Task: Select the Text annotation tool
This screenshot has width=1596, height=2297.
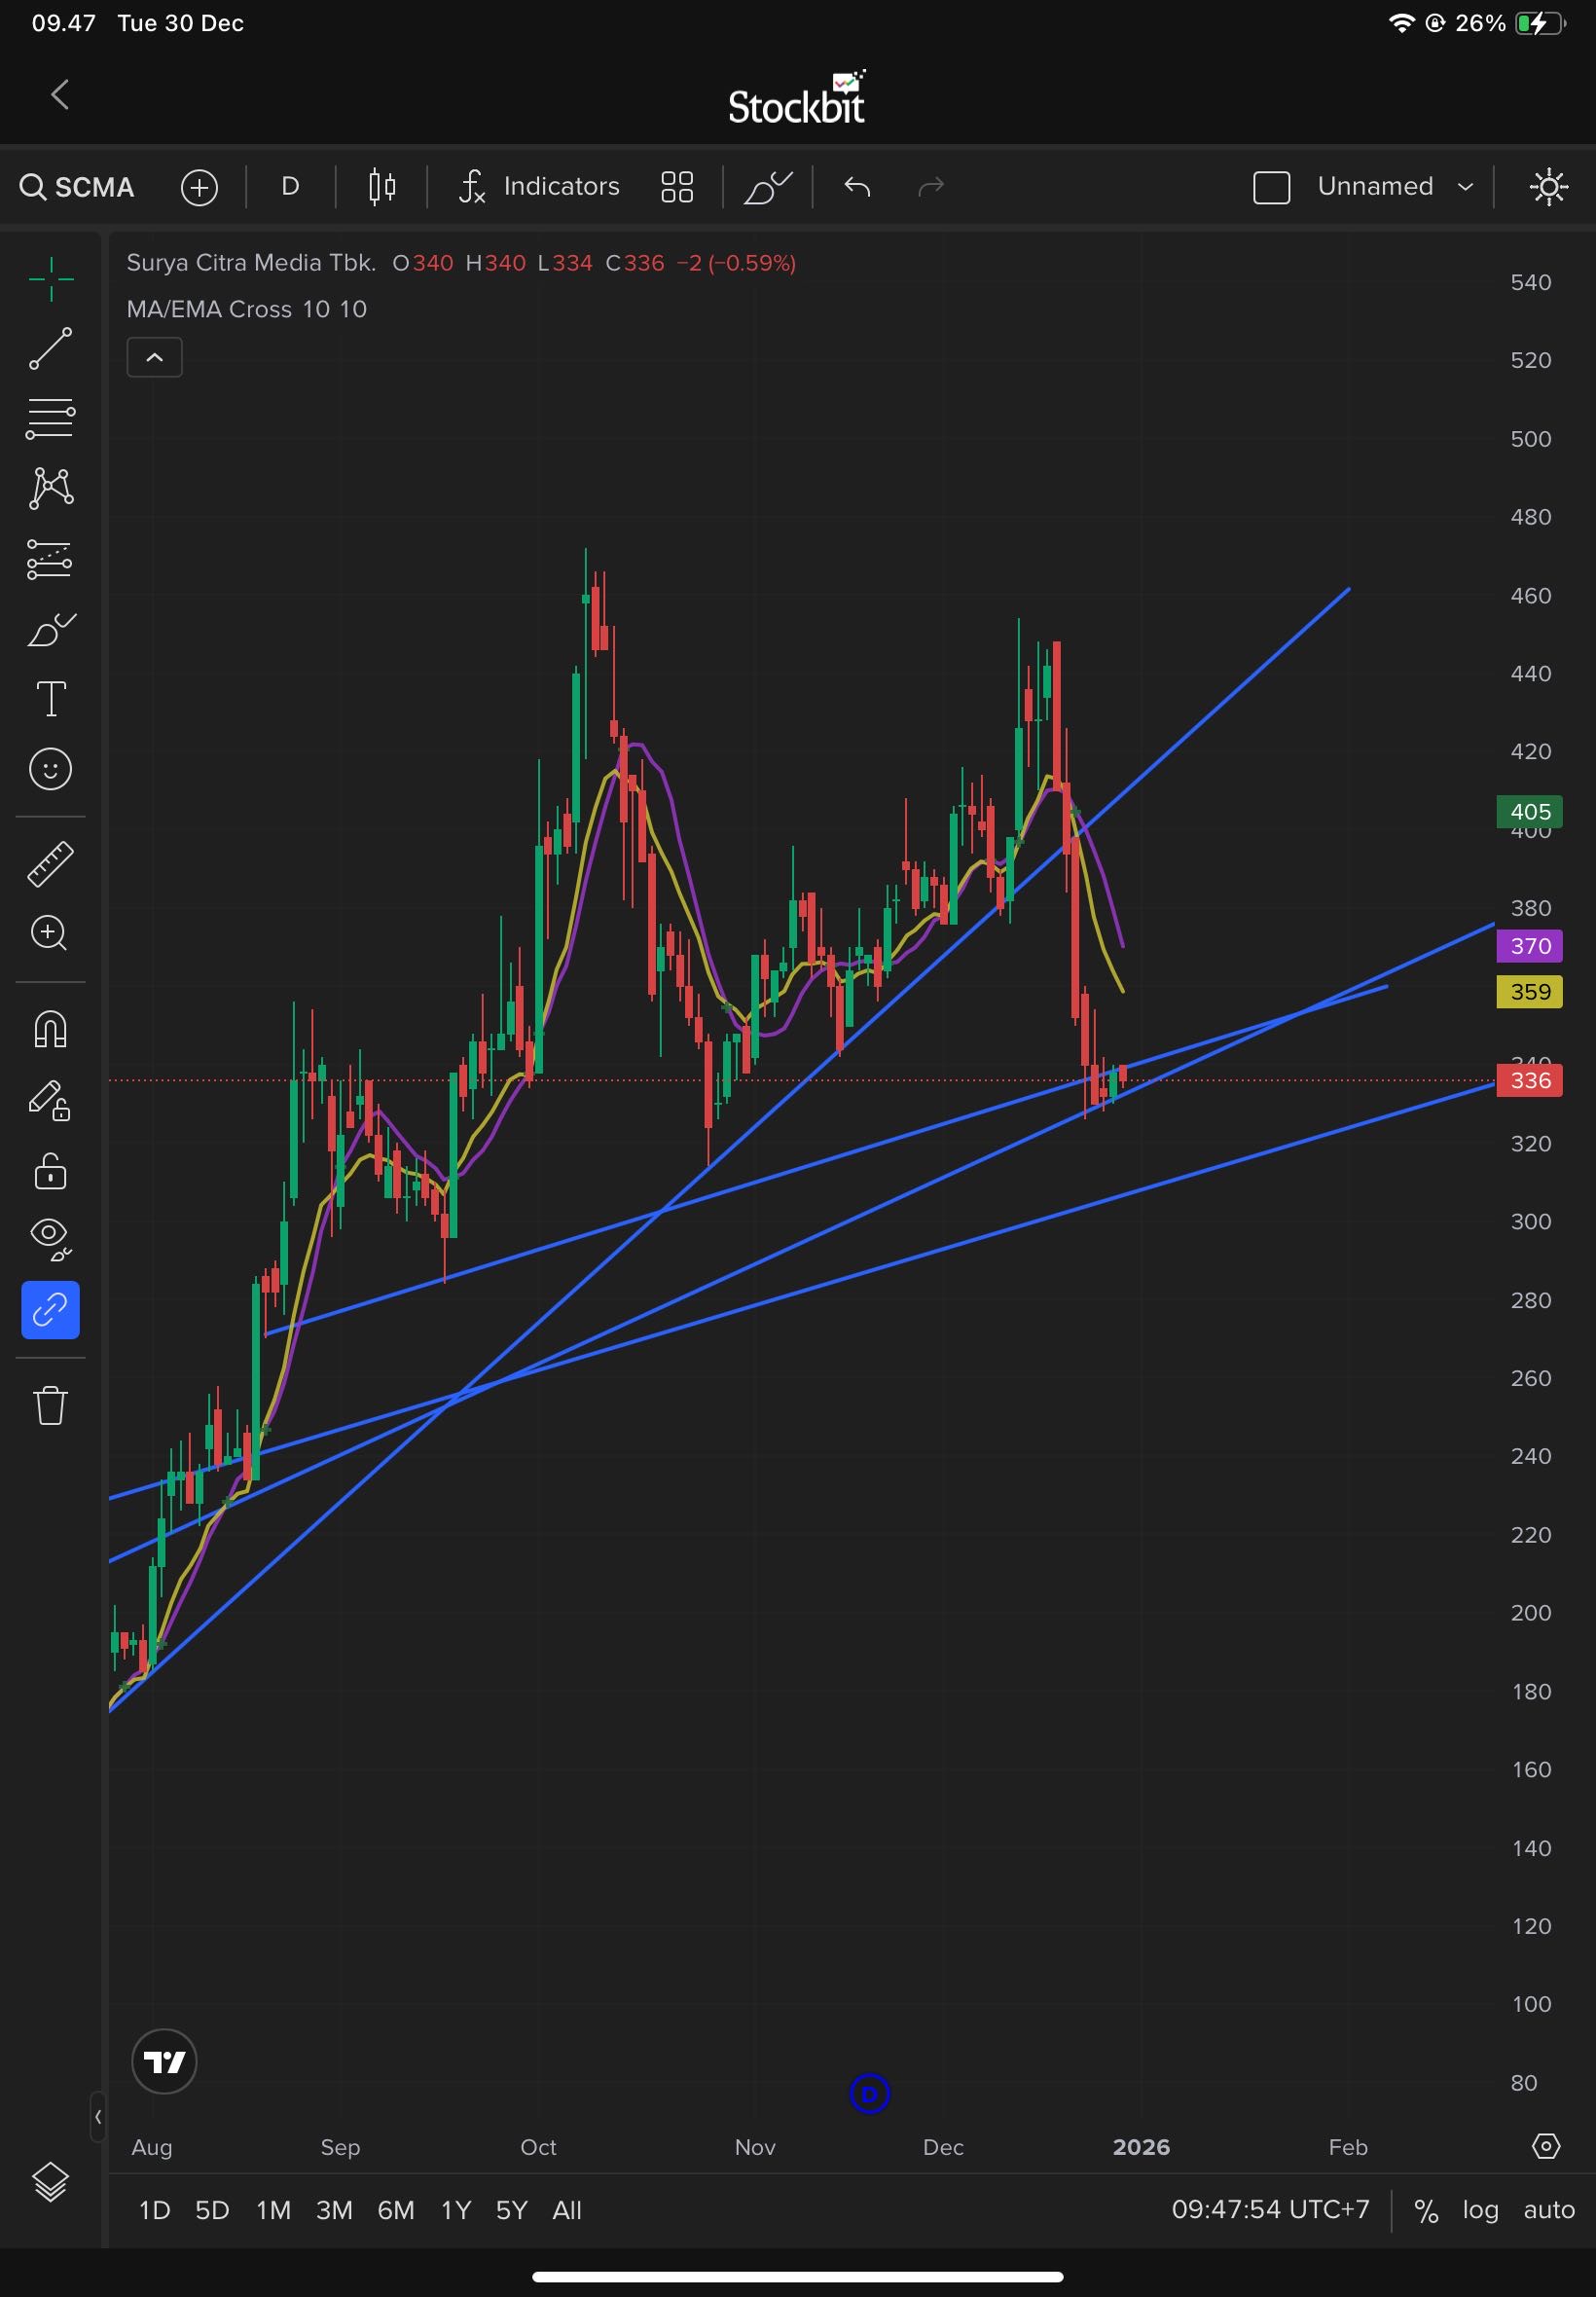Action: point(51,699)
